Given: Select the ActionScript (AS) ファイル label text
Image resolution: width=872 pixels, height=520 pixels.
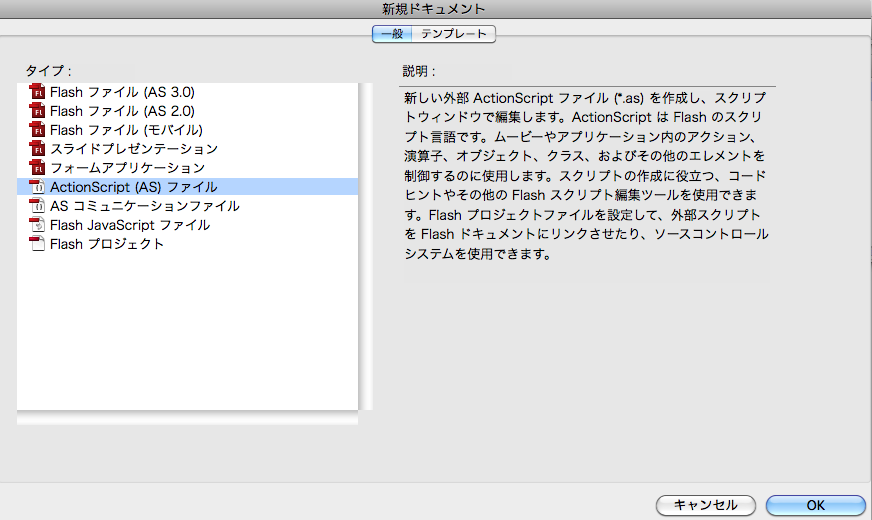Looking at the screenshot, I should click(133, 187).
